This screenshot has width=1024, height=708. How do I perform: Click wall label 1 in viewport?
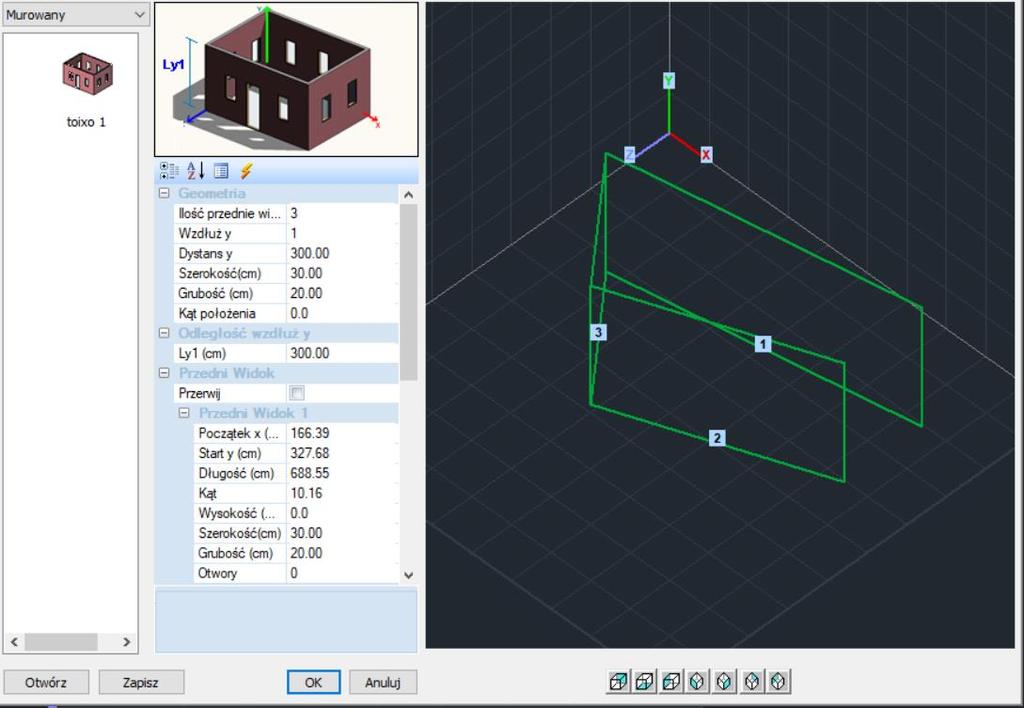(762, 344)
